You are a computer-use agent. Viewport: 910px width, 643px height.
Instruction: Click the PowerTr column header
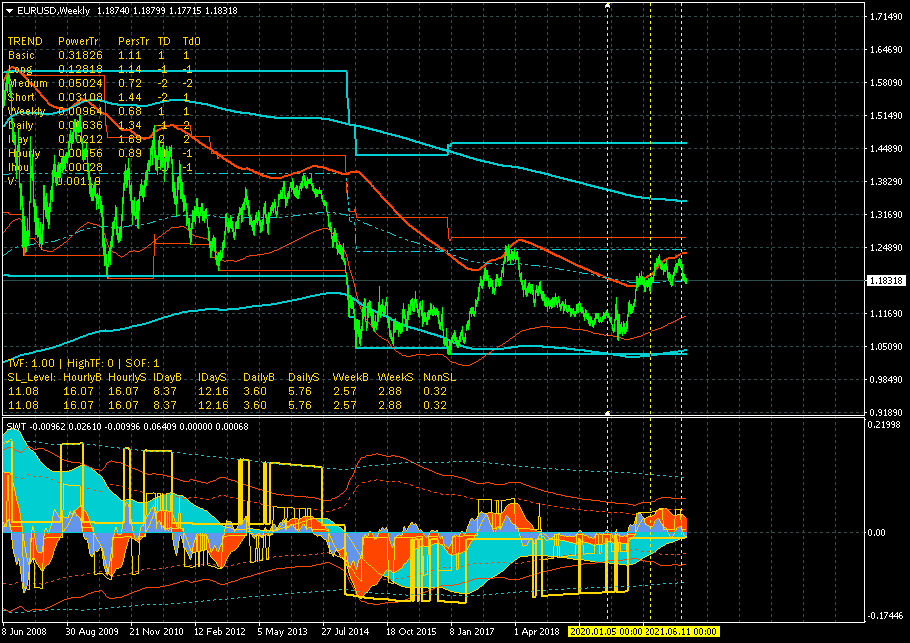coord(78,41)
